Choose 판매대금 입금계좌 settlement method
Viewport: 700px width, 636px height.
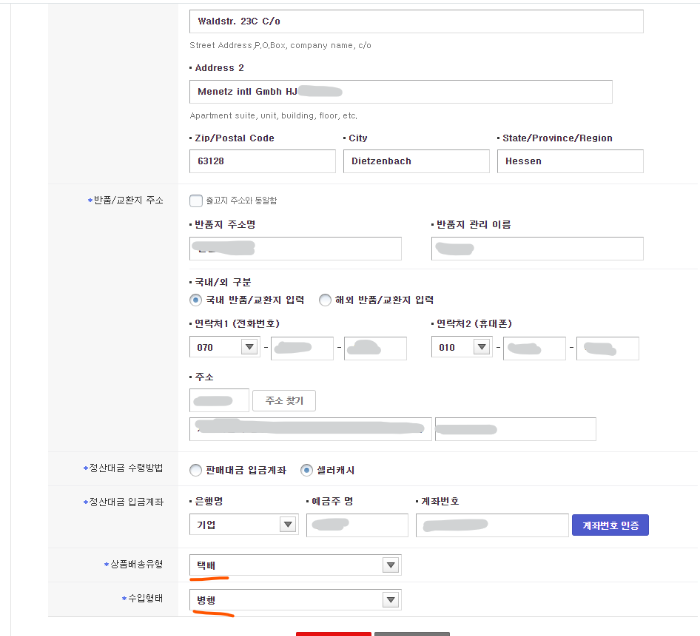point(196,470)
